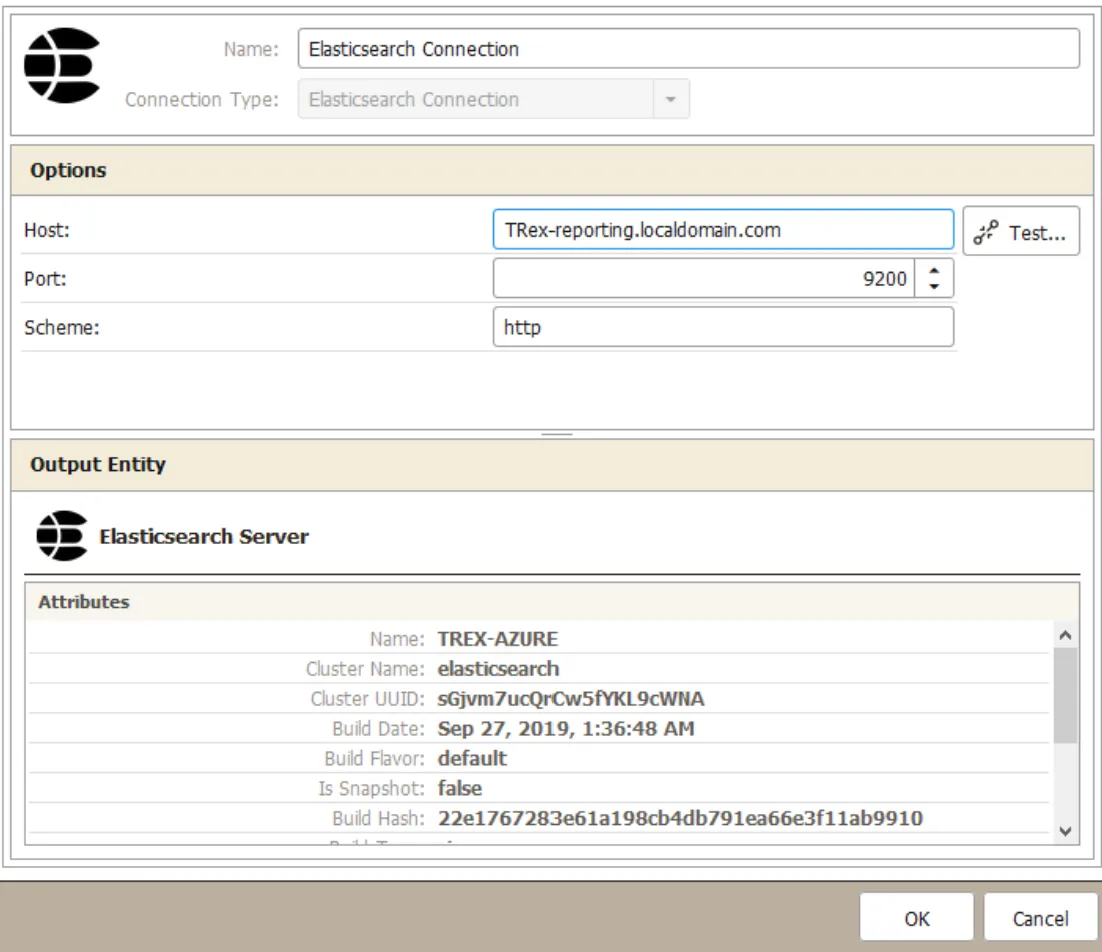Screen dimensions: 1102x952
Task: Click the Elasticsearch Server title text
Action: point(204,537)
